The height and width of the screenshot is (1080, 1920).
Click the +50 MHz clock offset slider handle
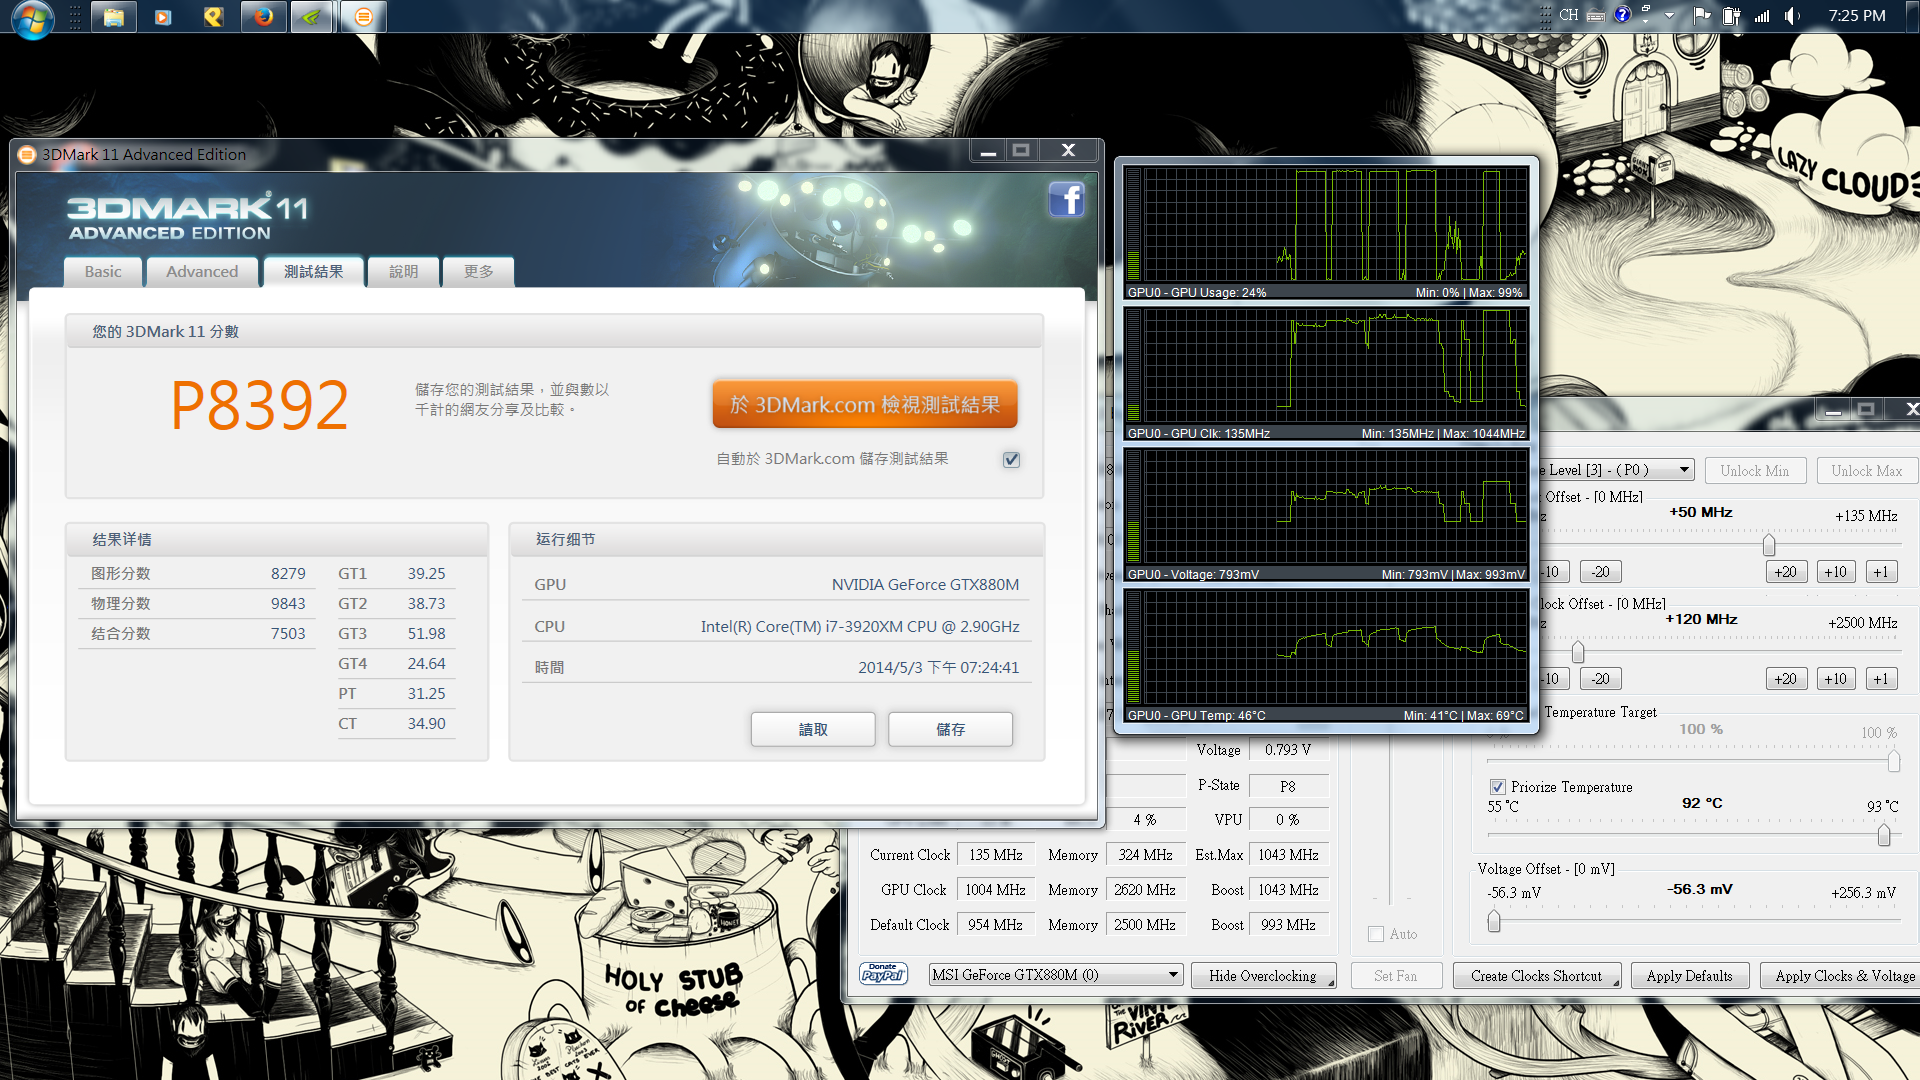tap(1769, 545)
